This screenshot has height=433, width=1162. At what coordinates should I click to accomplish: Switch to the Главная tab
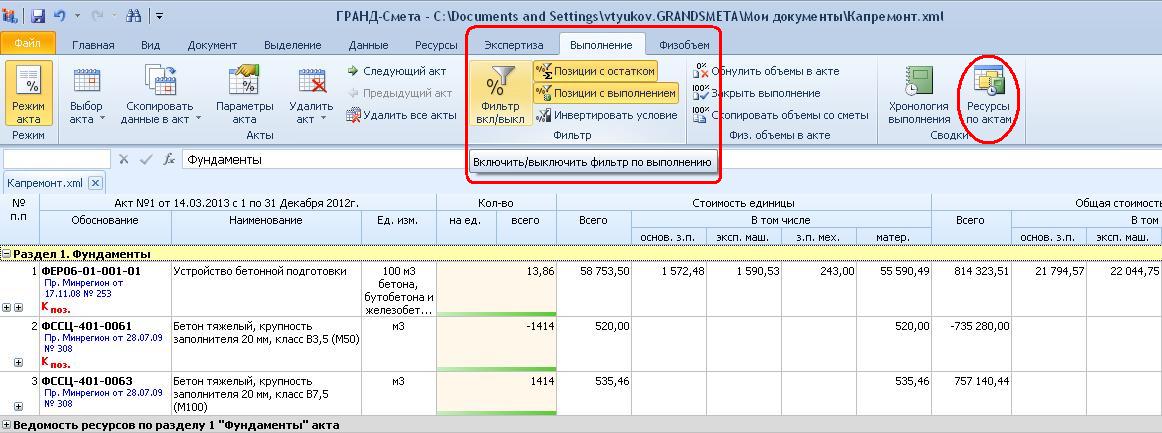93,45
